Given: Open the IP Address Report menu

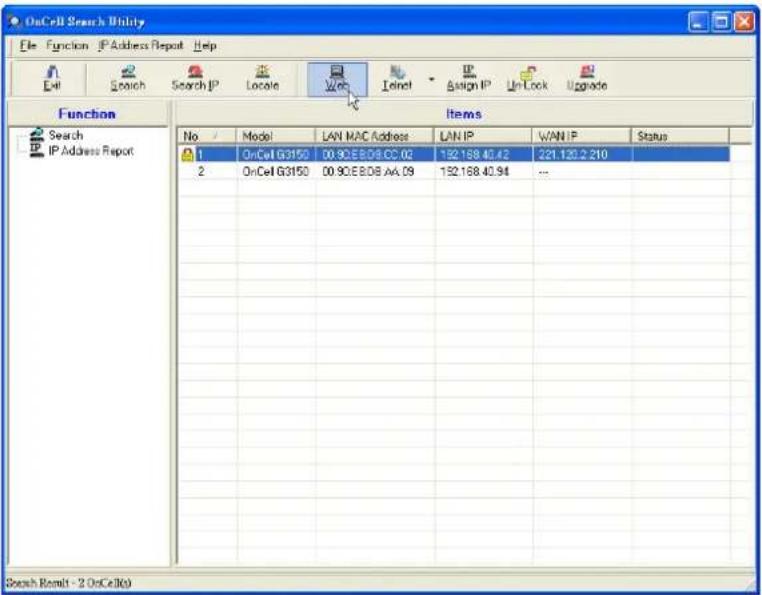Looking at the screenshot, I should pyautogui.click(x=141, y=45).
